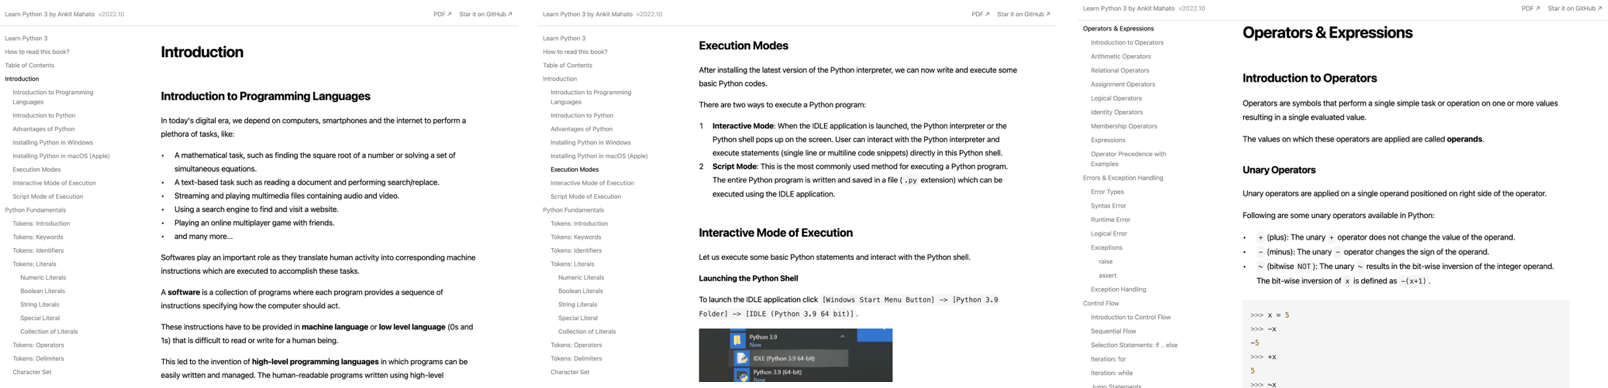
Task: Click the 'Unary Operators' heading
Action: pos(1279,170)
